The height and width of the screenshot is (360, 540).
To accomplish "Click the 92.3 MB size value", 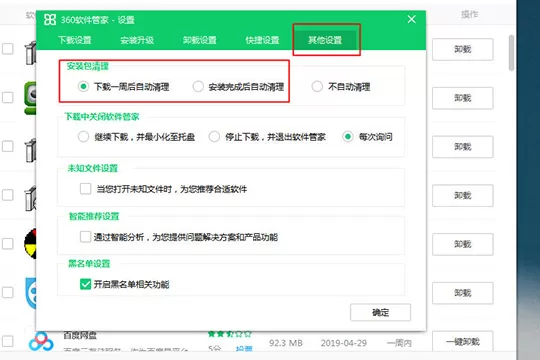I will coord(286,343).
